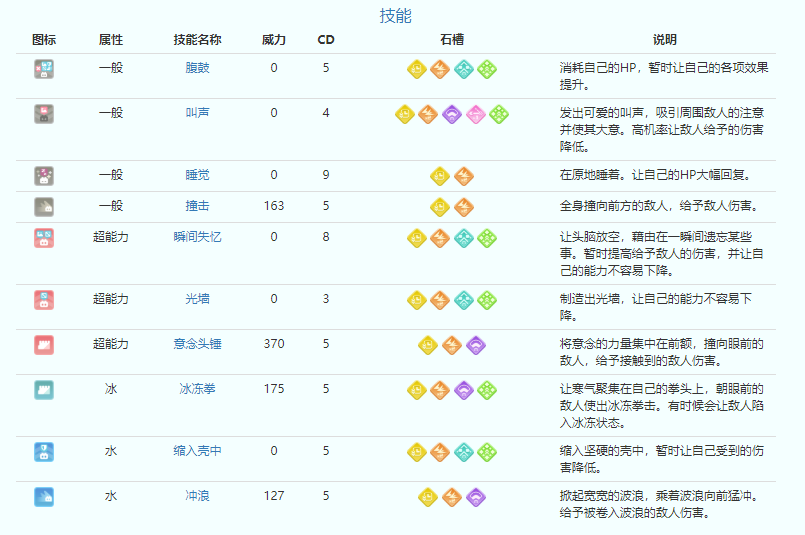
Task: Click the pink stone slot in 叫声 row
Action: click(x=475, y=114)
